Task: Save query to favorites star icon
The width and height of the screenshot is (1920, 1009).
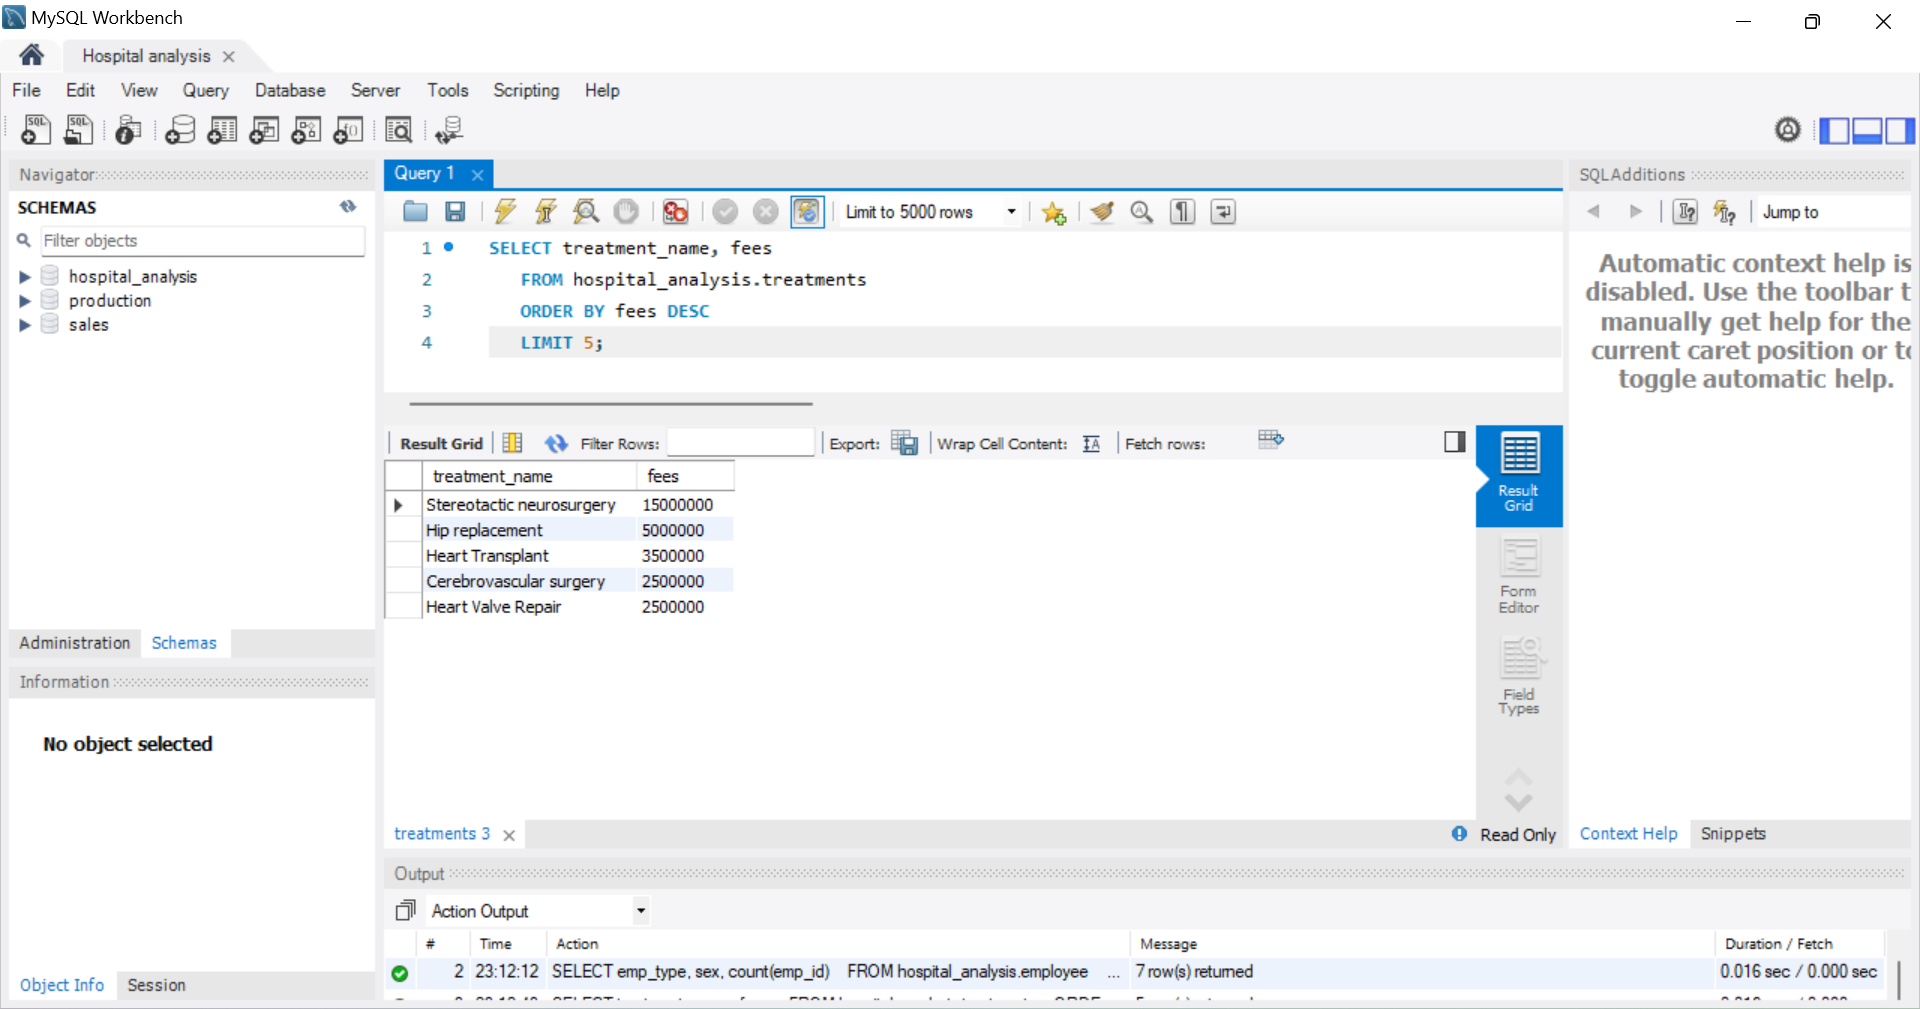Action: [x=1053, y=211]
